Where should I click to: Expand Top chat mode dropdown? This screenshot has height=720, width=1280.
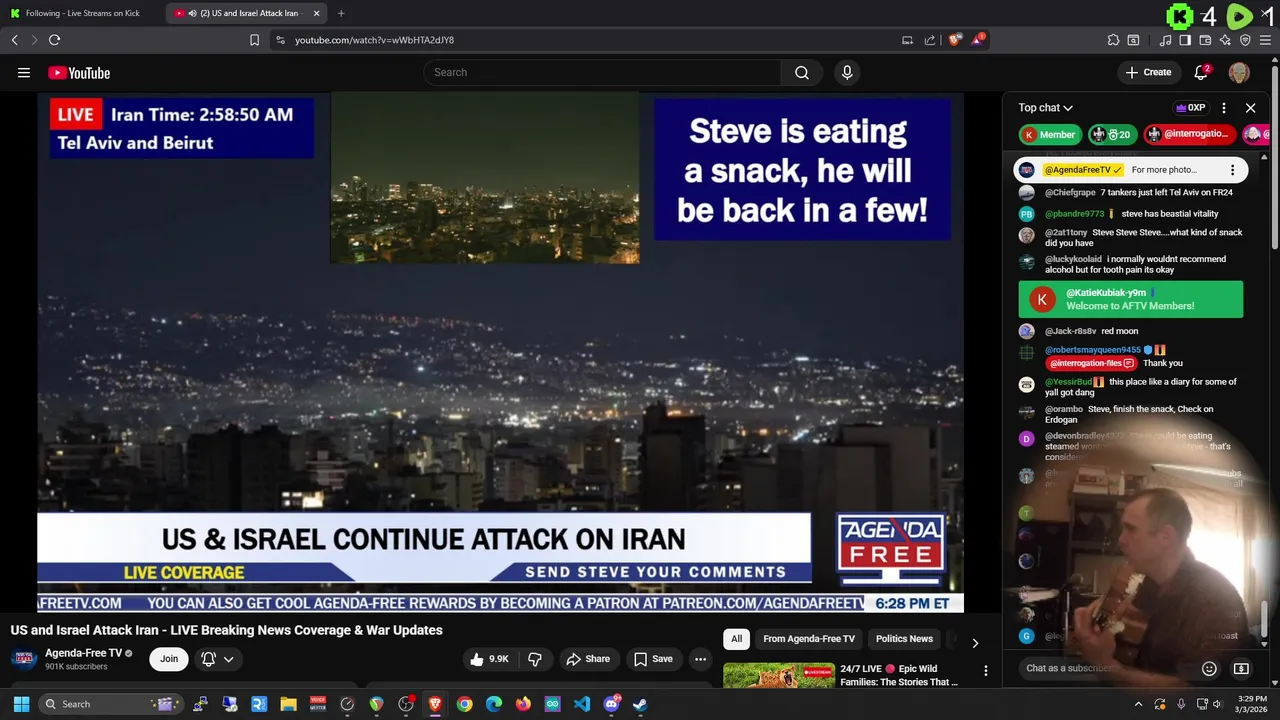coord(1046,108)
